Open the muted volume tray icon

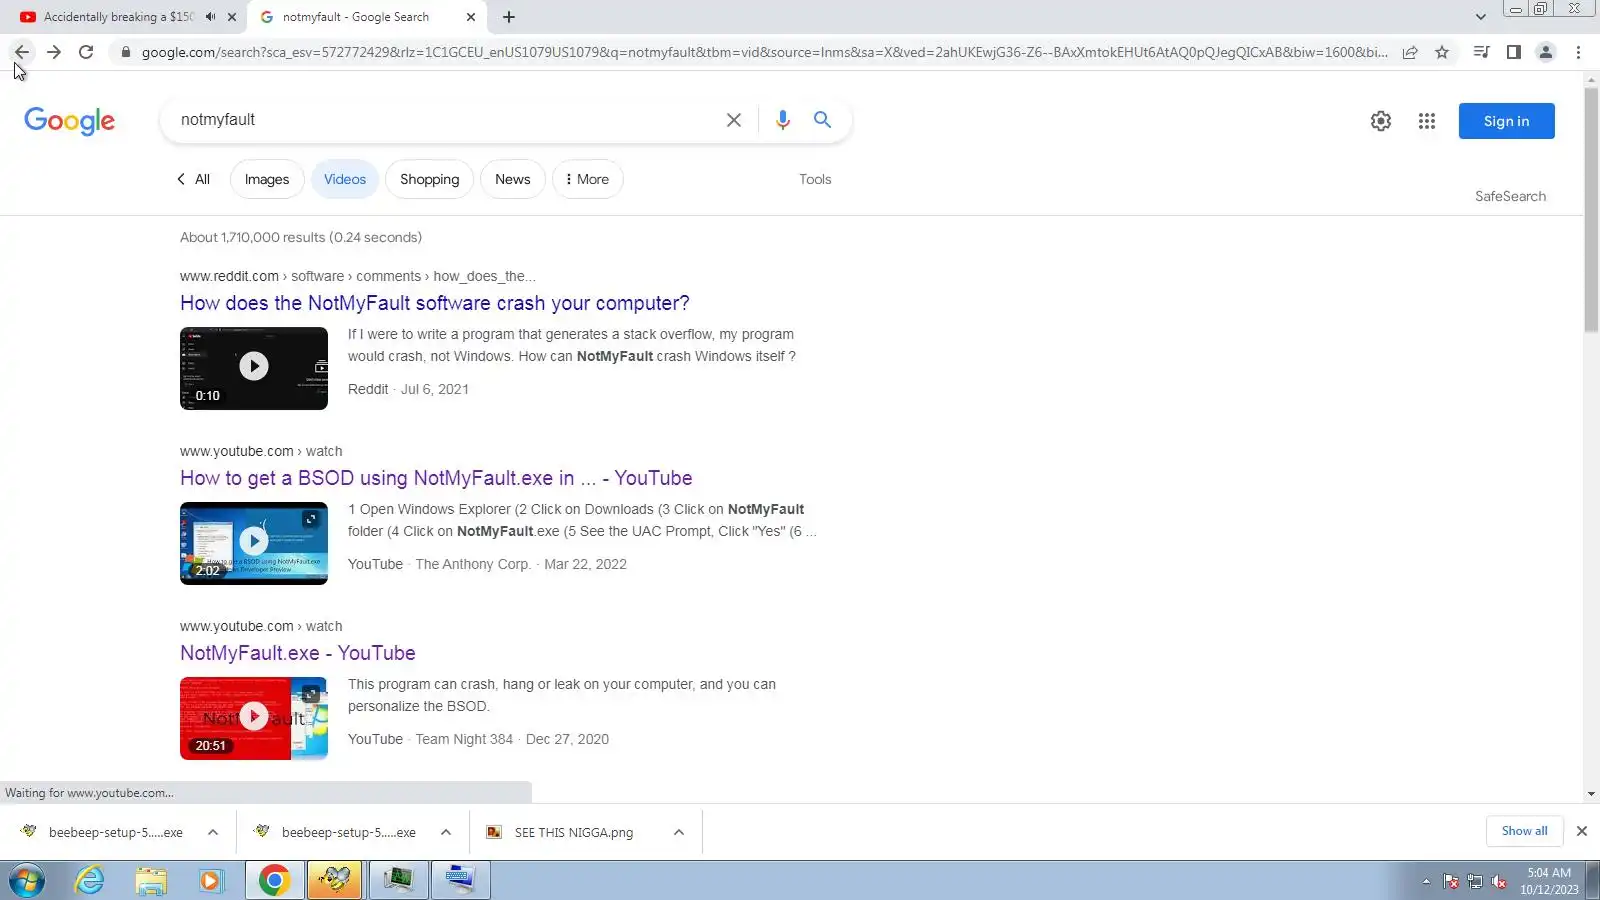point(1499,881)
